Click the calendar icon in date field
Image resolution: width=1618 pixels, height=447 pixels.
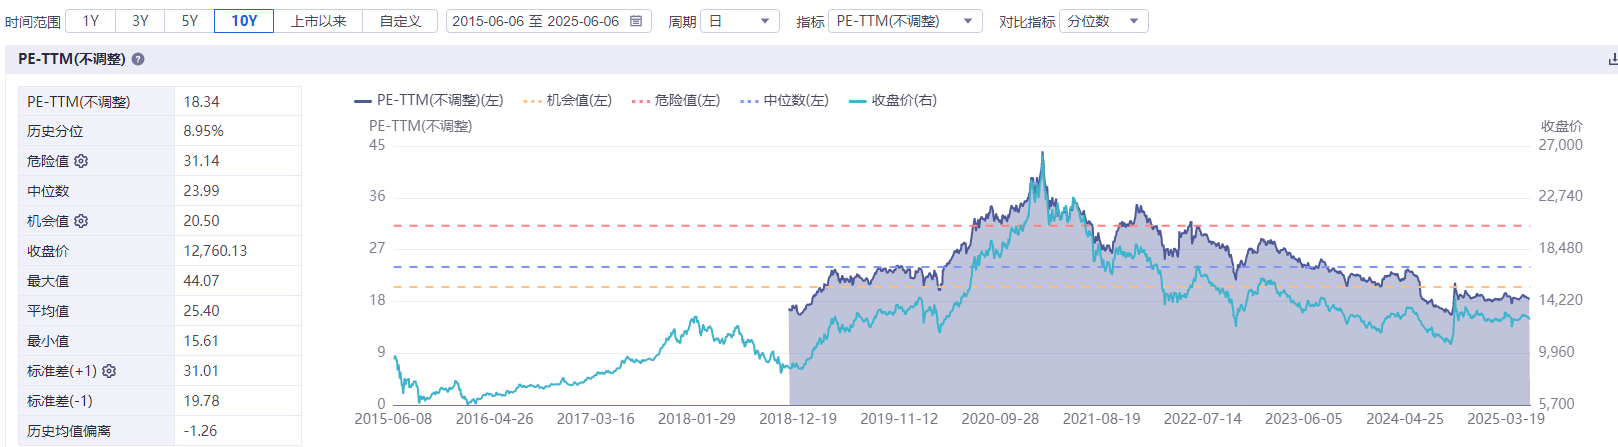(636, 21)
